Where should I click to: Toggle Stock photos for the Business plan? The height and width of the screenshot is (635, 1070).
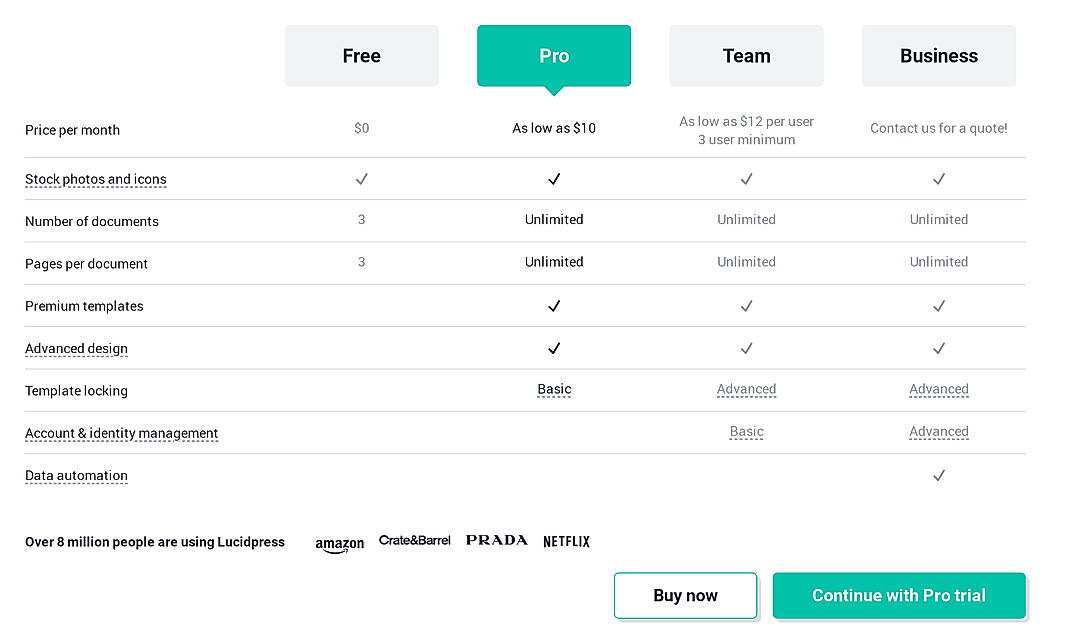click(939, 179)
